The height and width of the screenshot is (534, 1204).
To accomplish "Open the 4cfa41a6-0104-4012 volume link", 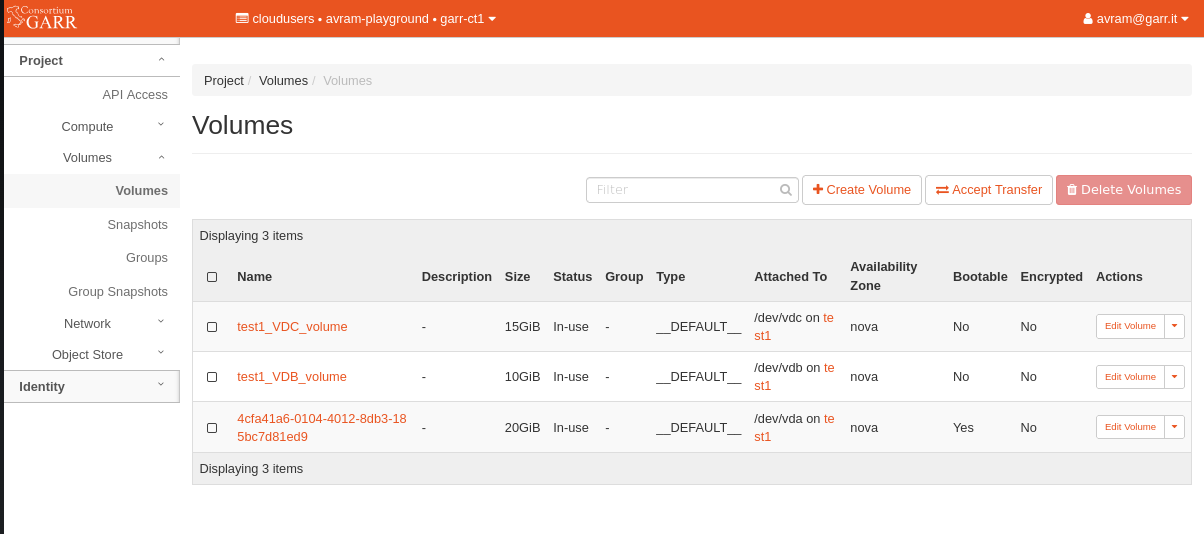I will (322, 428).
